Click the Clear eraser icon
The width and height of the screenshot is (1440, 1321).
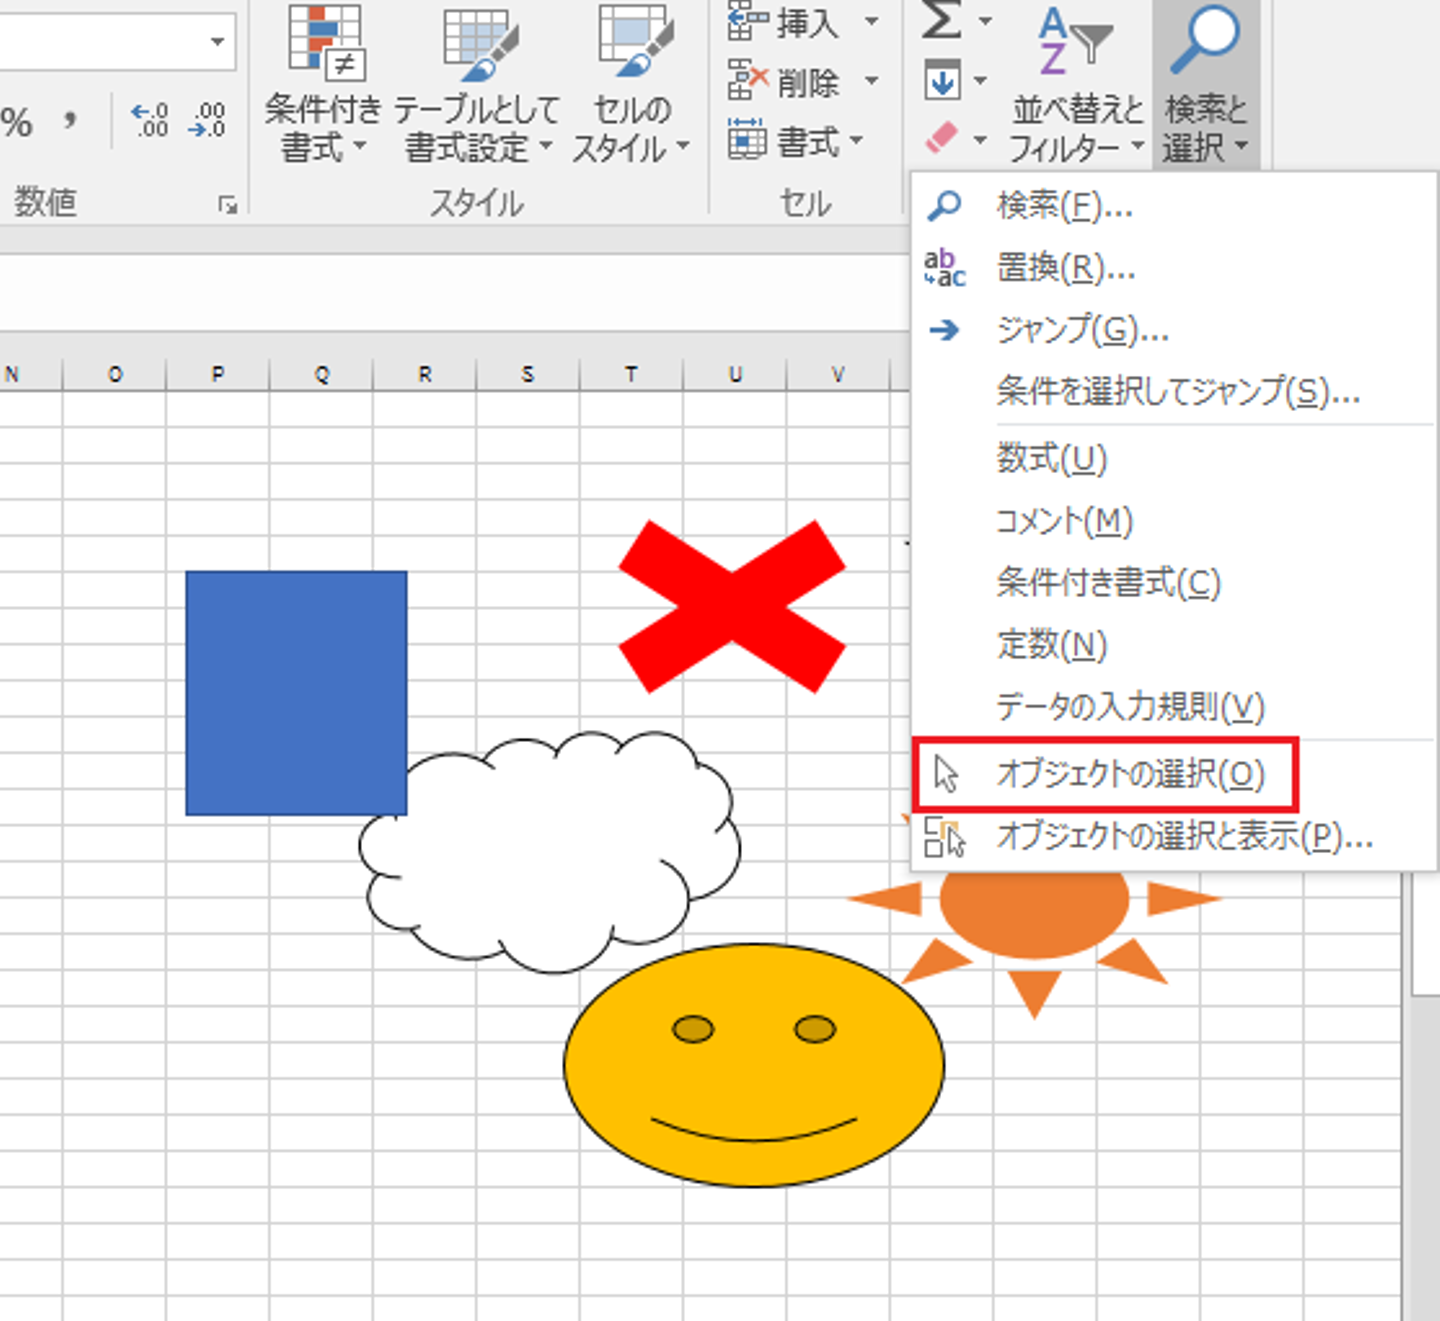[x=942, y=138]
